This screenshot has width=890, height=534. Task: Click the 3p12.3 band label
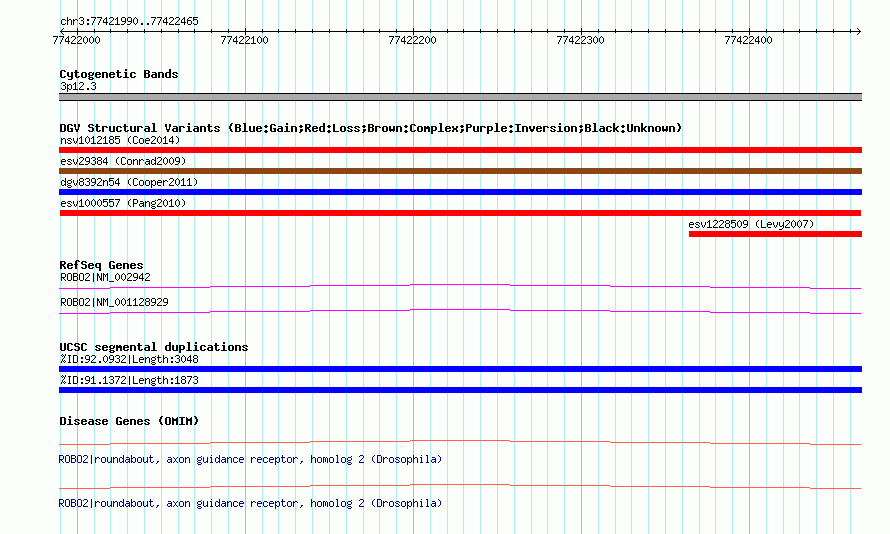78,86
